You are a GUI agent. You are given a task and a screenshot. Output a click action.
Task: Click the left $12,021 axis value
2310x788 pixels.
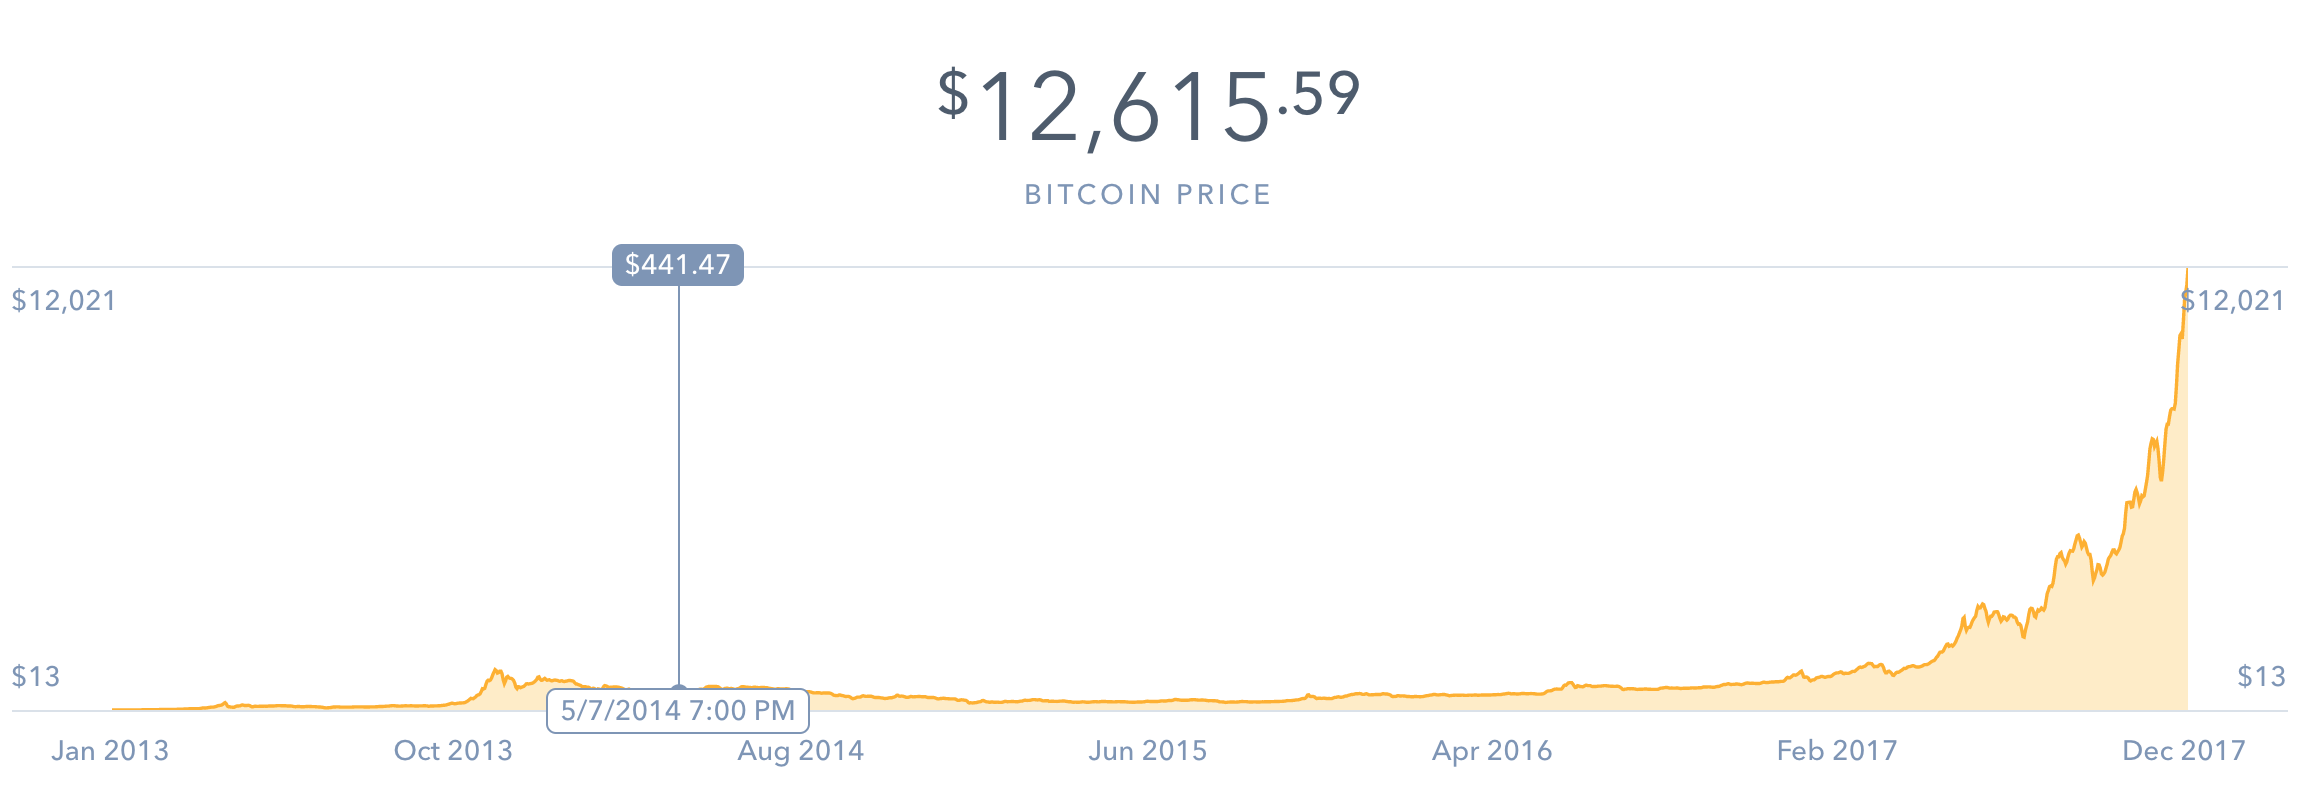click(x=64, y=301)
